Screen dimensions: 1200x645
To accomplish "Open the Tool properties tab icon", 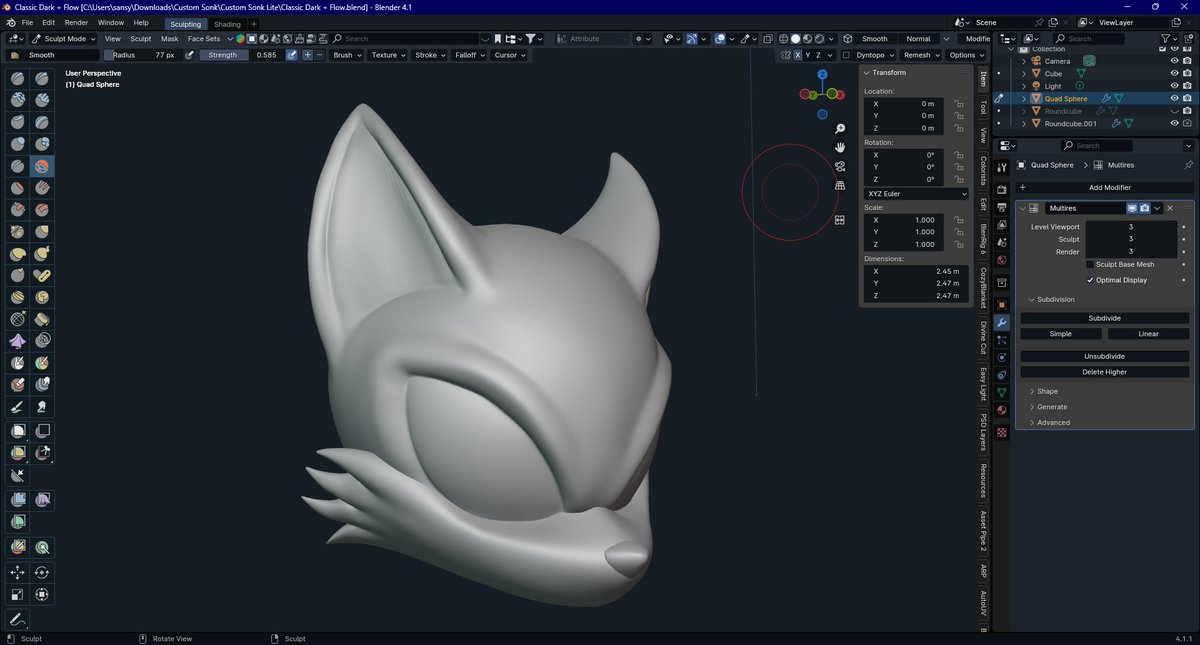I will [x=1002, y=168].
